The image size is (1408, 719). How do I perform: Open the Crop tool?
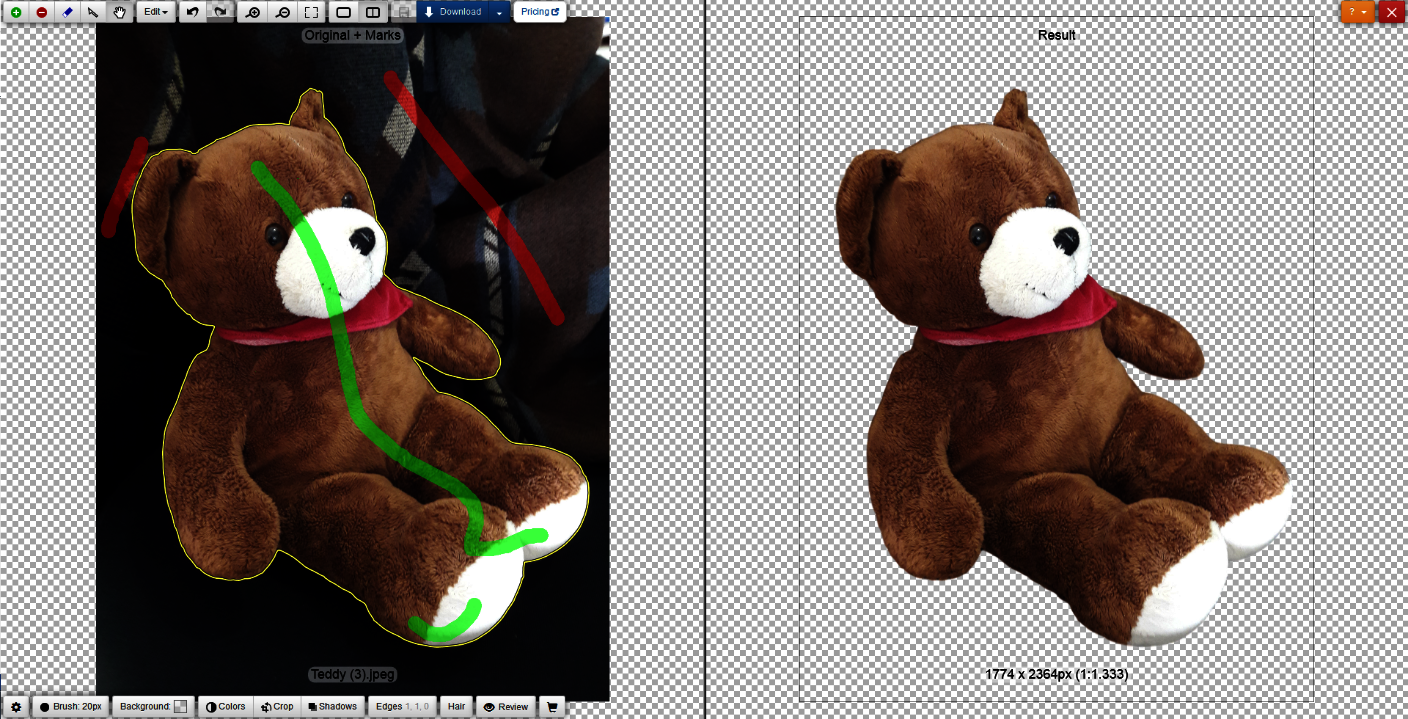[277, 706]
